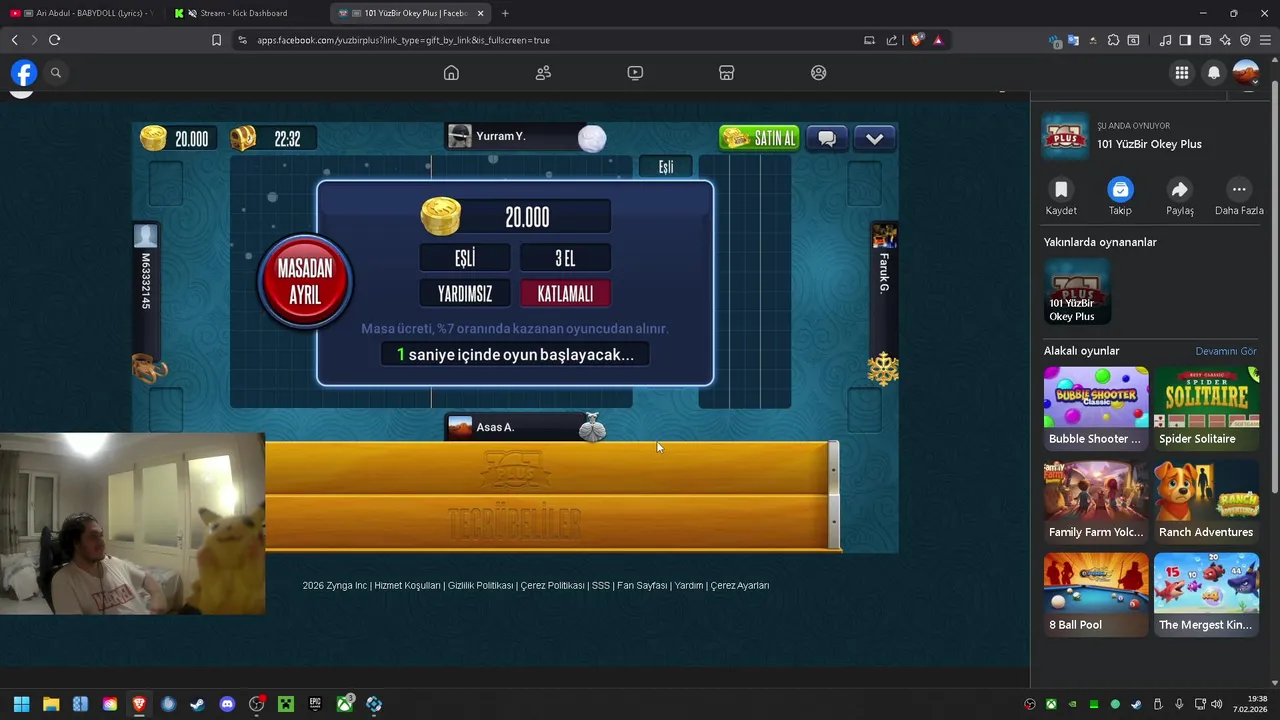Select the 3 El option
1280x720 pixels.
pyautogui.click(x=565, y=258)
